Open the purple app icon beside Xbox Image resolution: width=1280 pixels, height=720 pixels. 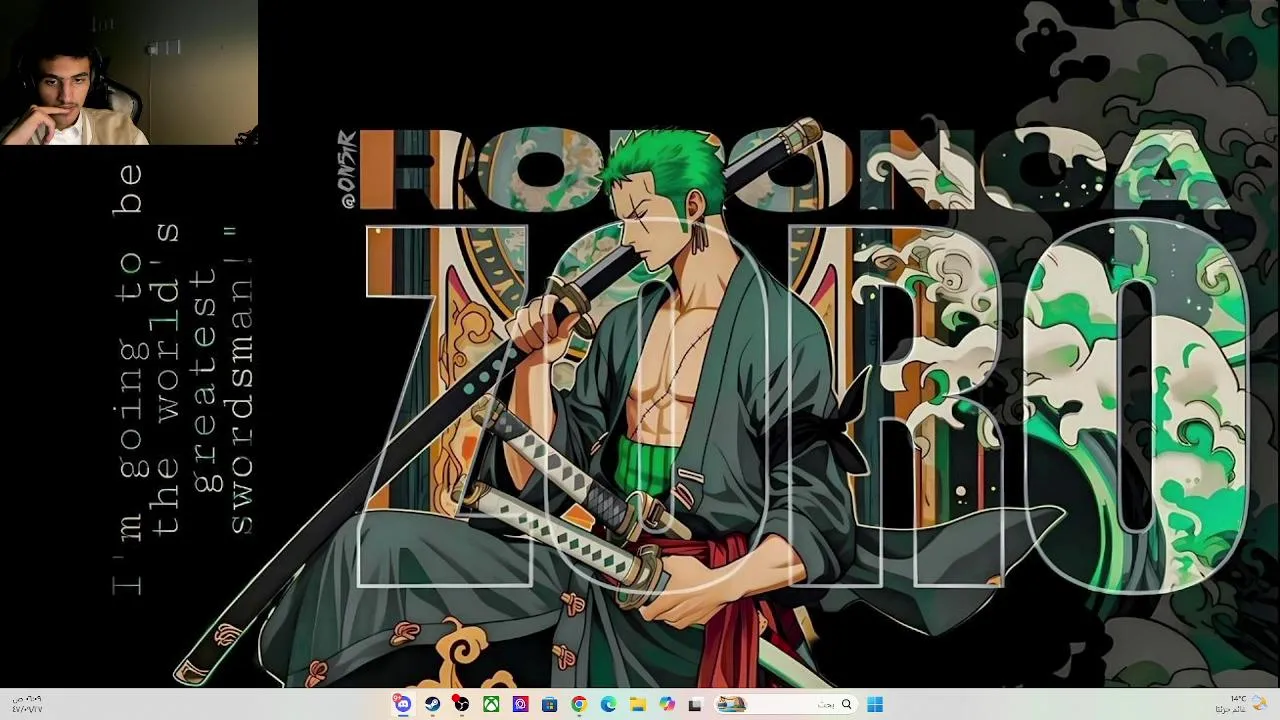coord(520,704)
